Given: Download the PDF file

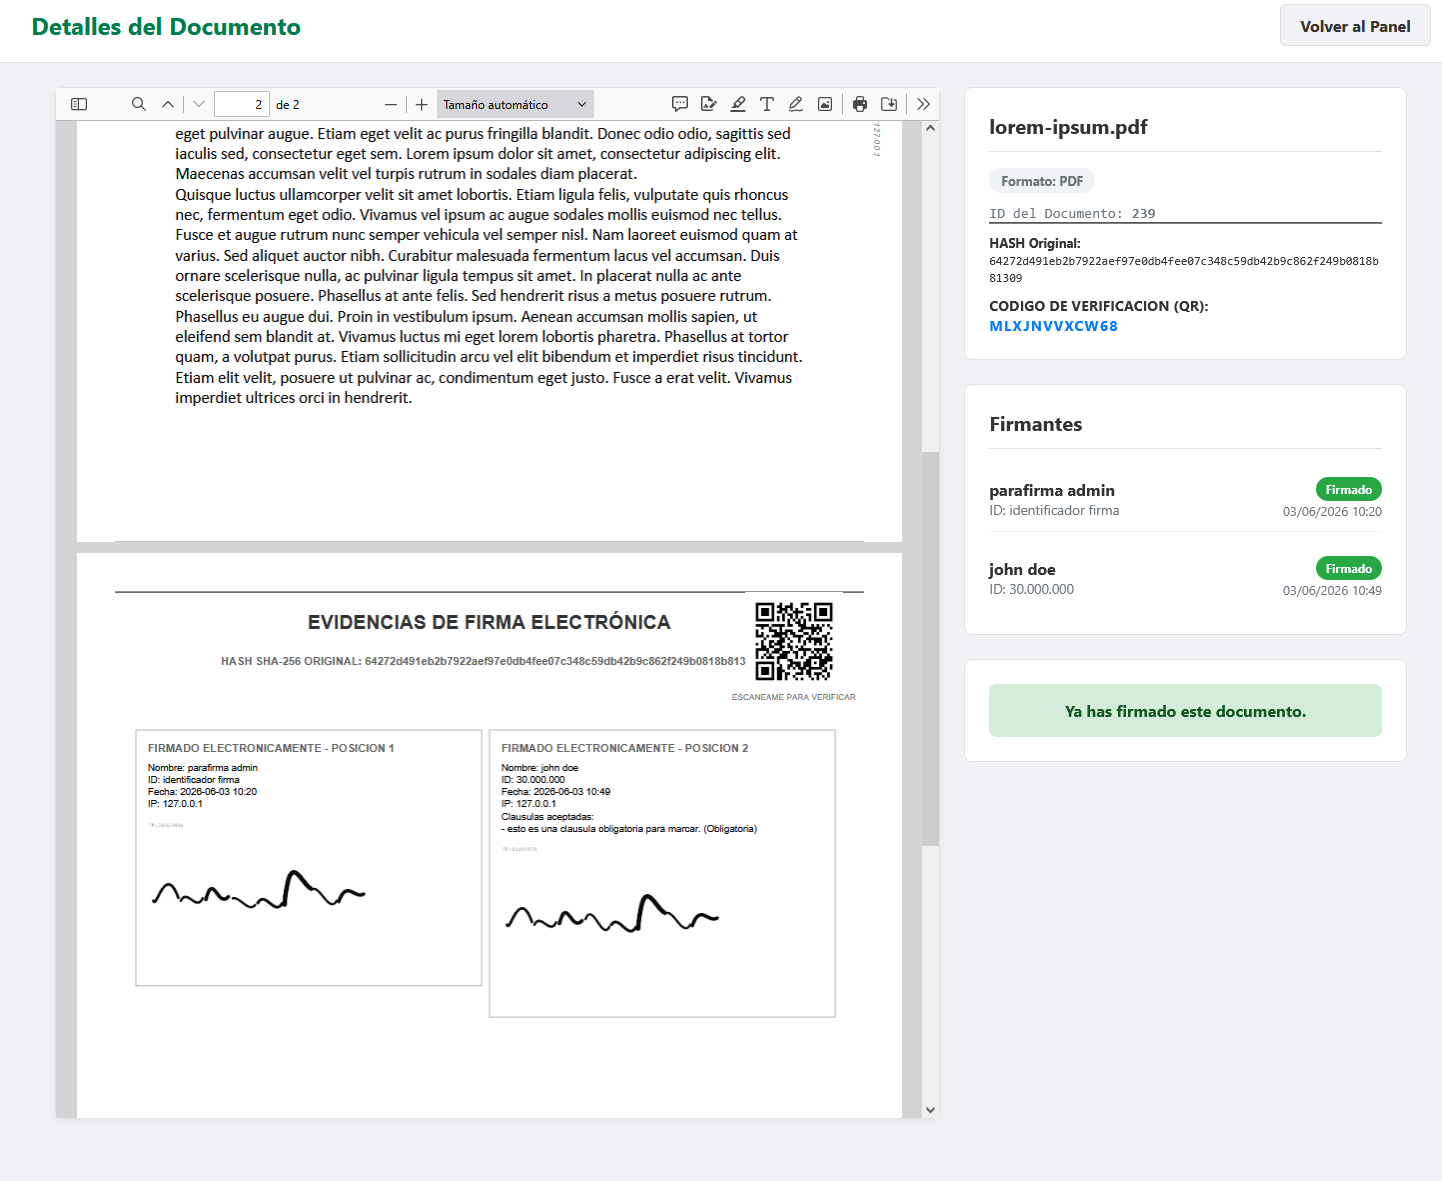Looking at the screenshot, I should pyautogui.click(x=889, y=104).
